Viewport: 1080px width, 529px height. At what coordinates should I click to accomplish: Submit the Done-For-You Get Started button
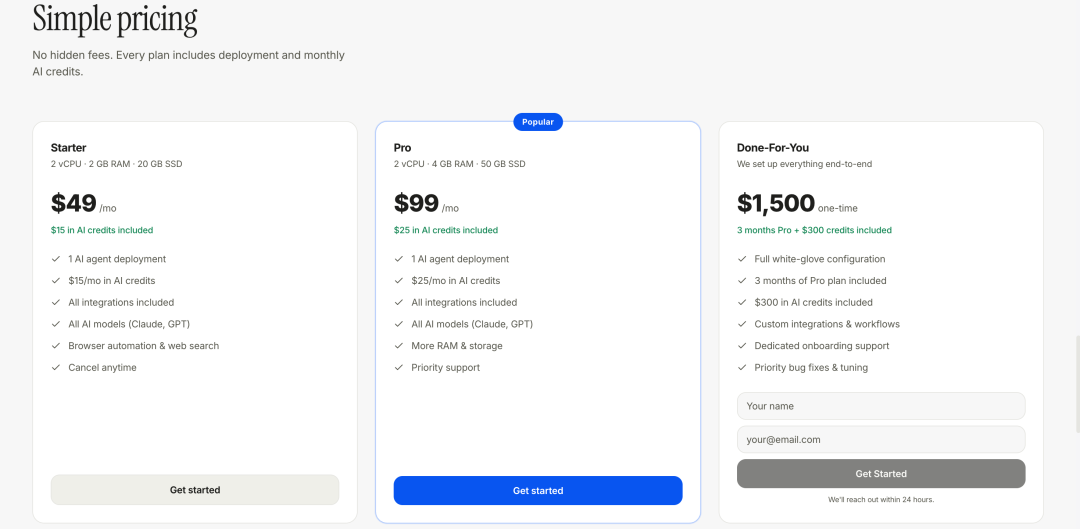(x=881, y=474)
